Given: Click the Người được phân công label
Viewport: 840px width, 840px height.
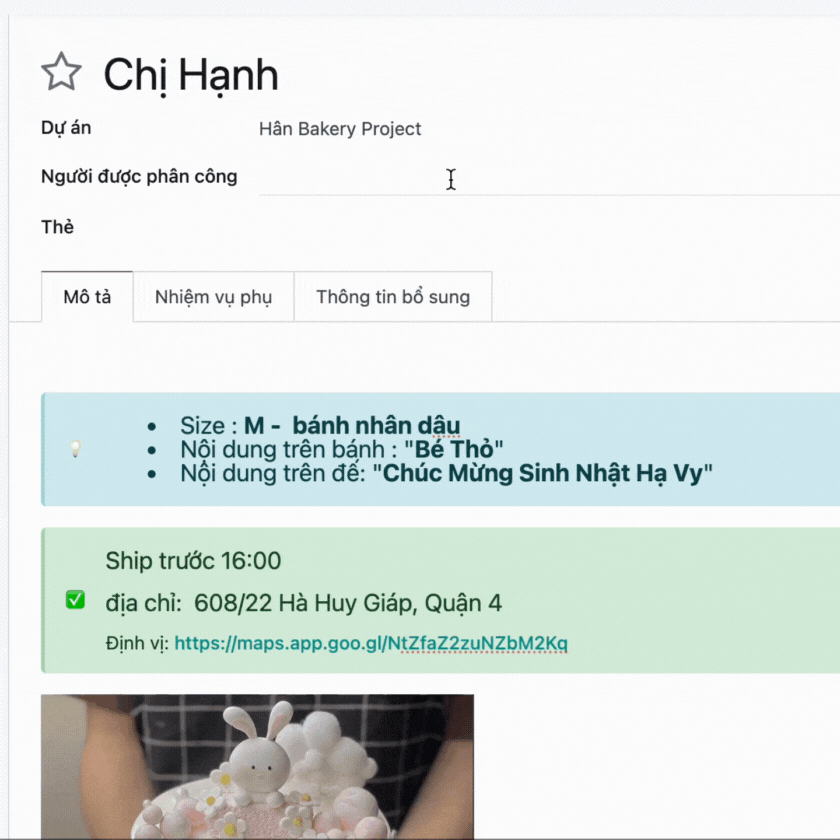Looking at the screenshot, I should pyautogui.click(x=139, y=177).
